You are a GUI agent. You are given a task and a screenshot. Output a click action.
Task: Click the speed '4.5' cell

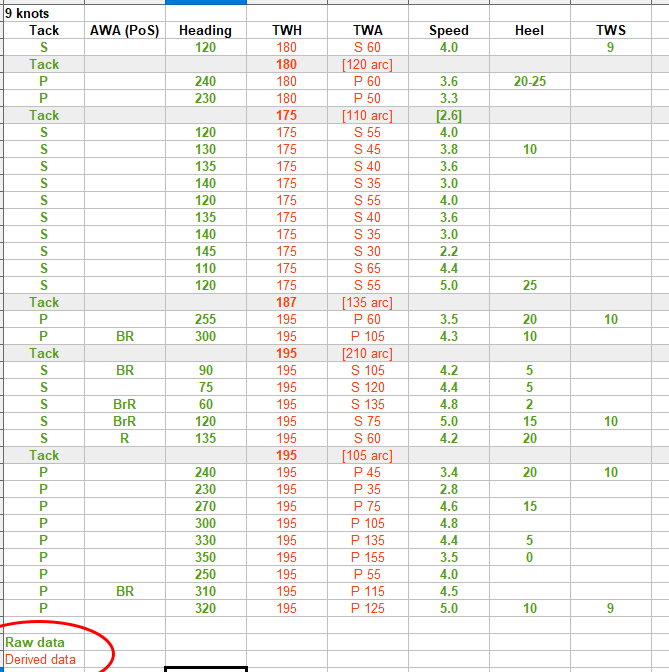coord(449,591)
